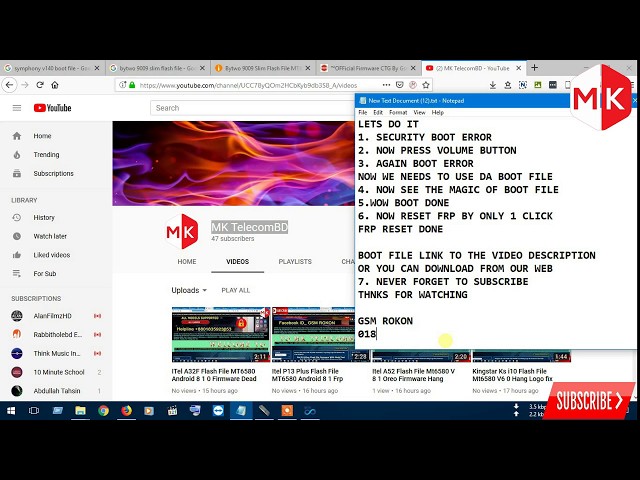This screenshot has height=480, width=640.
Task: Close the symphony v140 boot file tab
Action: click(97, 68)
